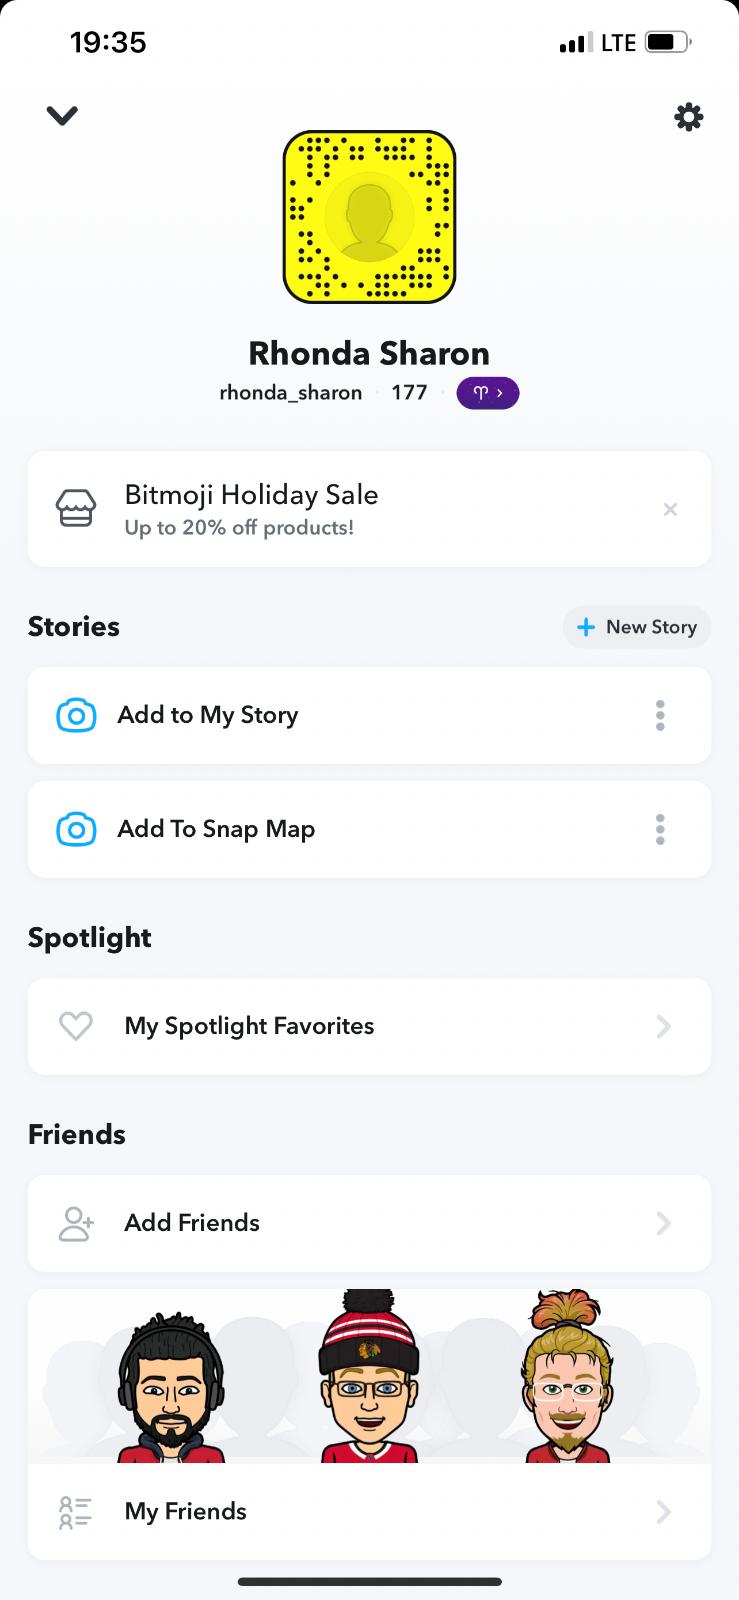Open more options for Snap Map

tap(660, 830)
